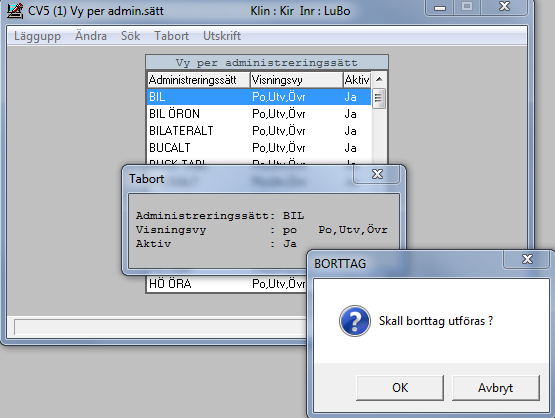Select the BILATERALT row

tap(259, 131)
